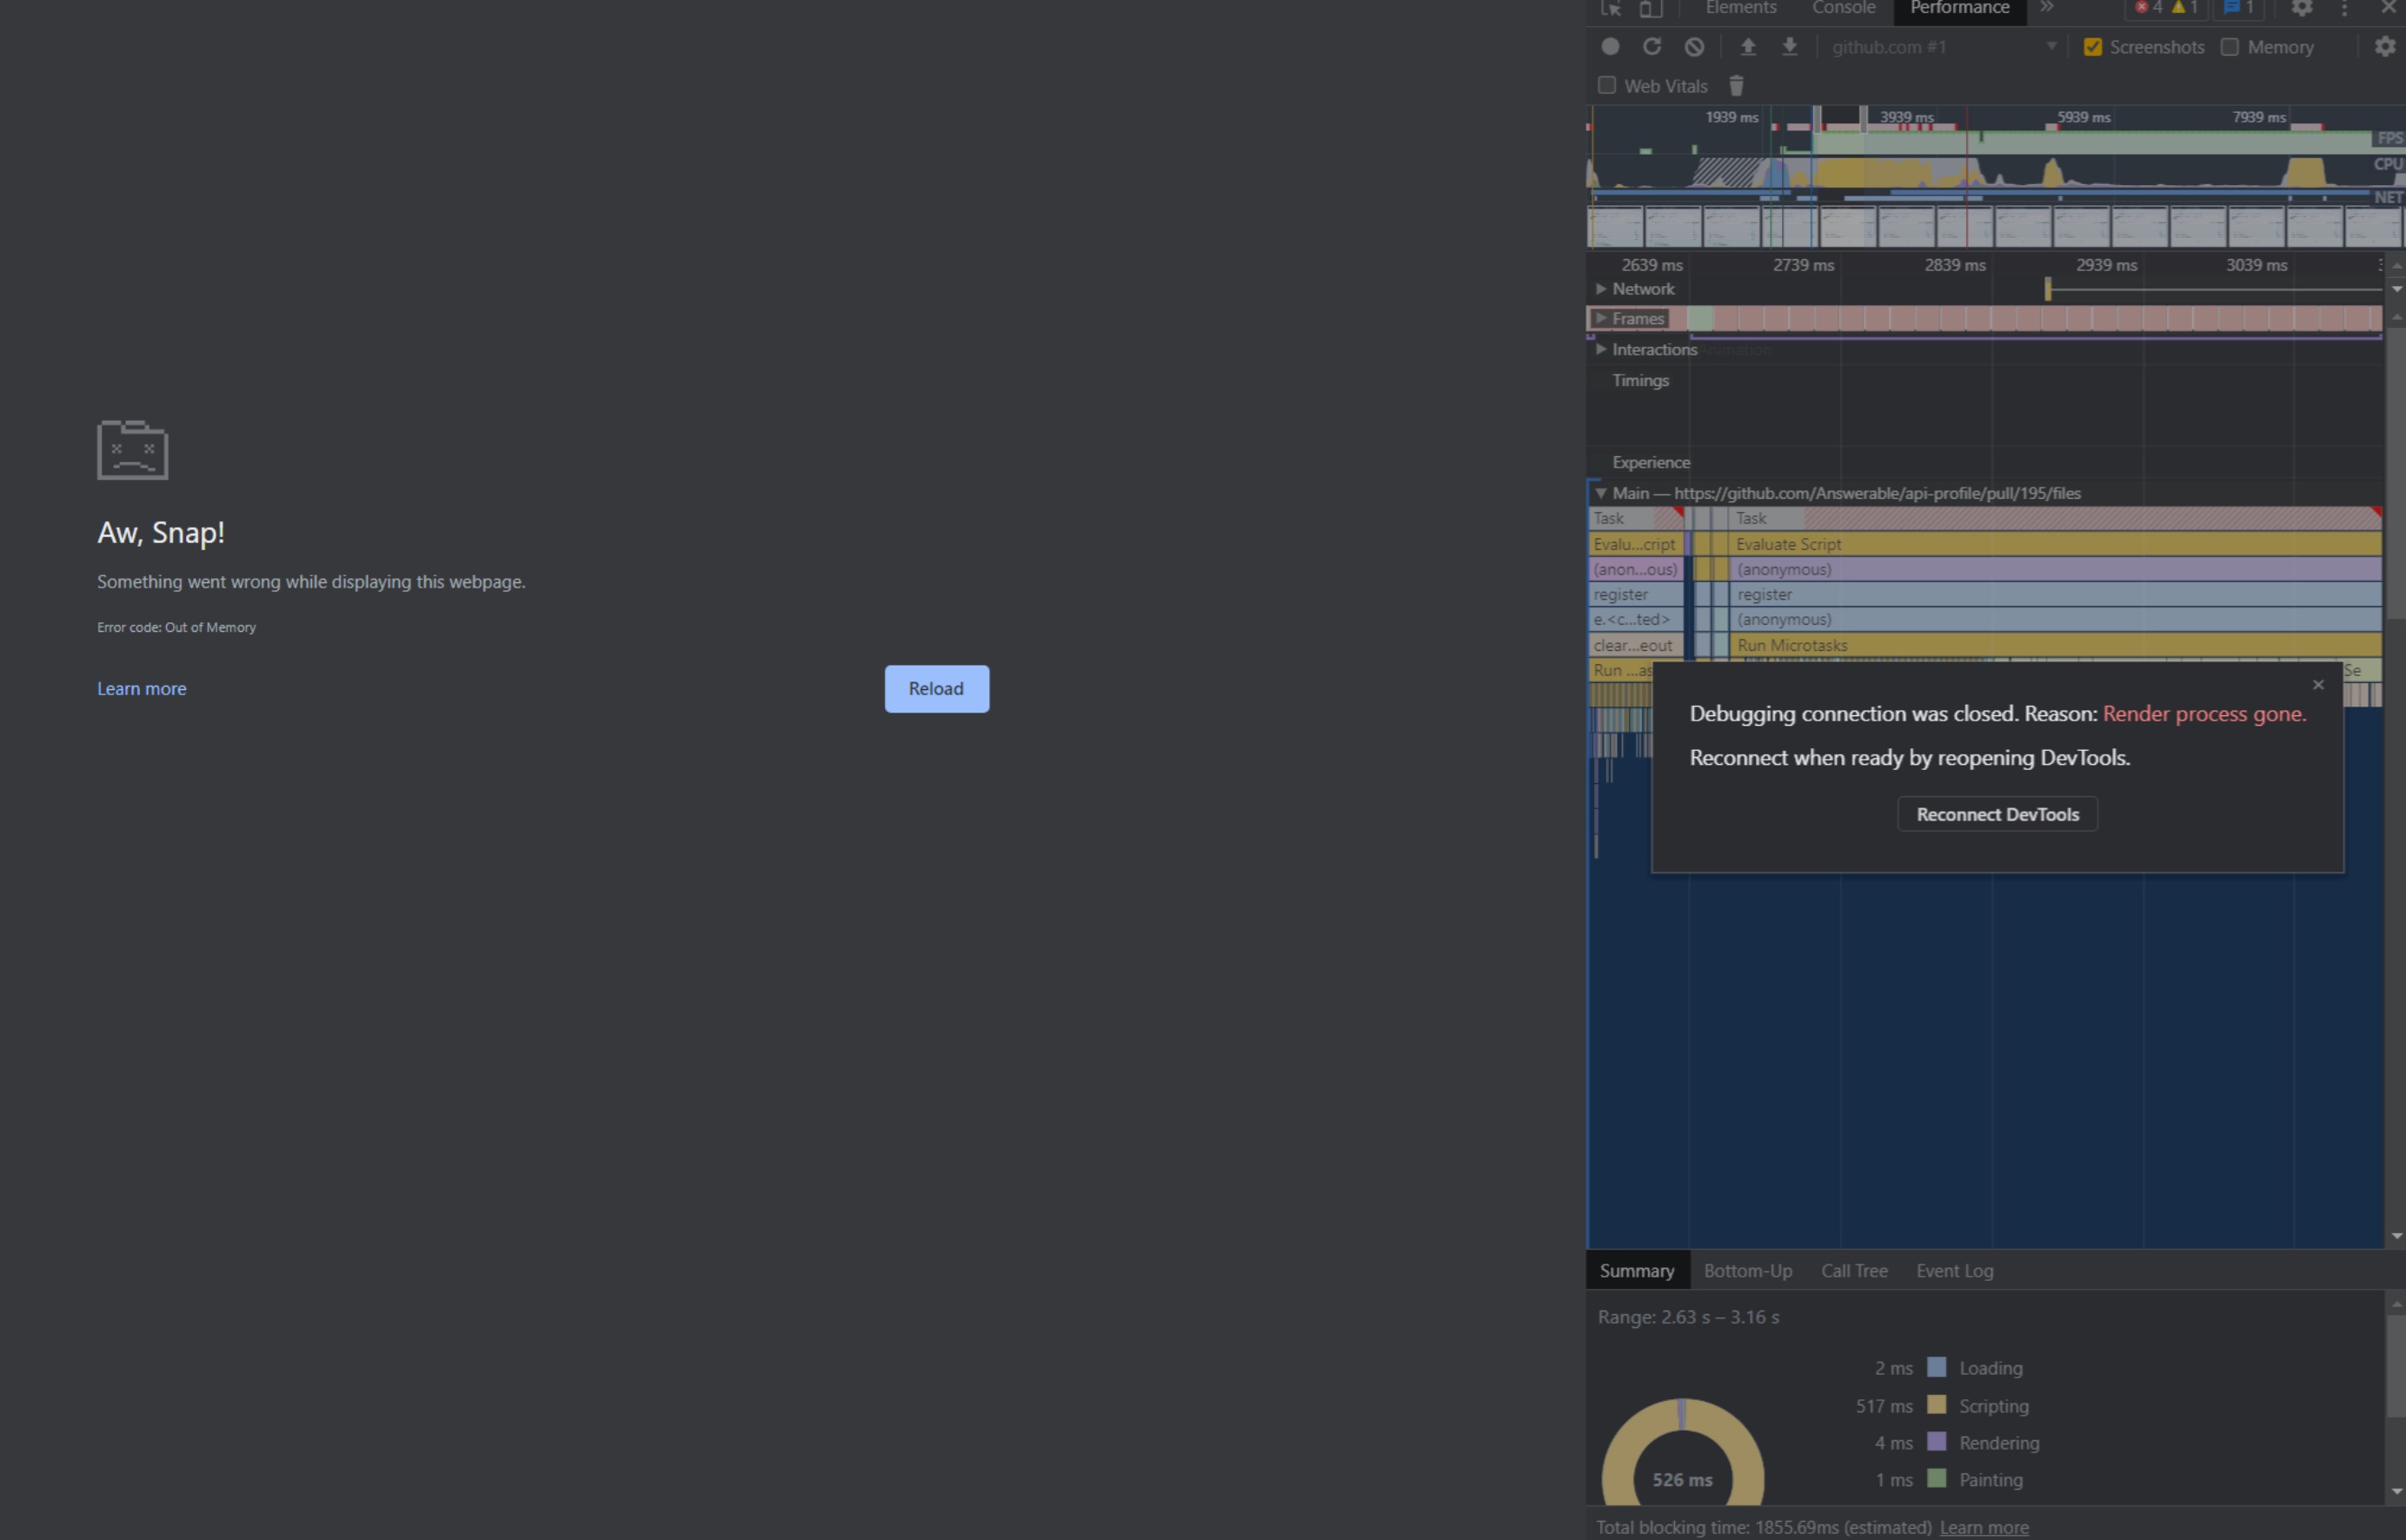Image resolution: width=2406 pixels, height=1540 pixels.
Task: Click the sad tab Aw Snap icon
Action: point(133,450)
